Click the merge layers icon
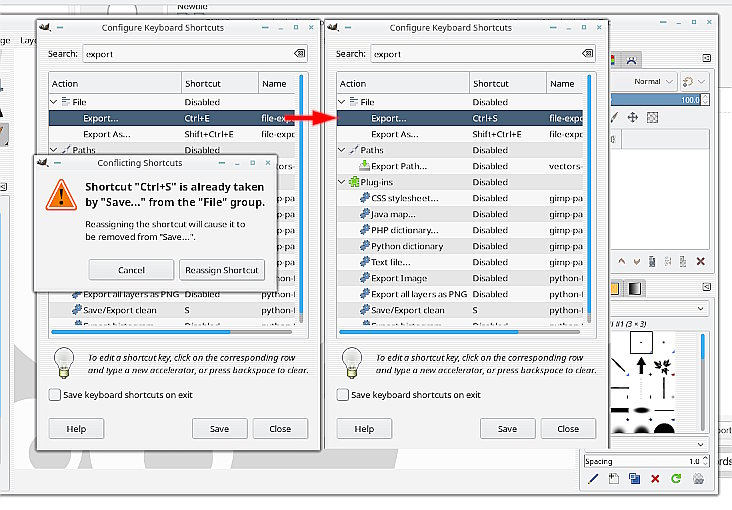This screenshot has height=510, width=732. pyautogui.click(x=683, y=262)
